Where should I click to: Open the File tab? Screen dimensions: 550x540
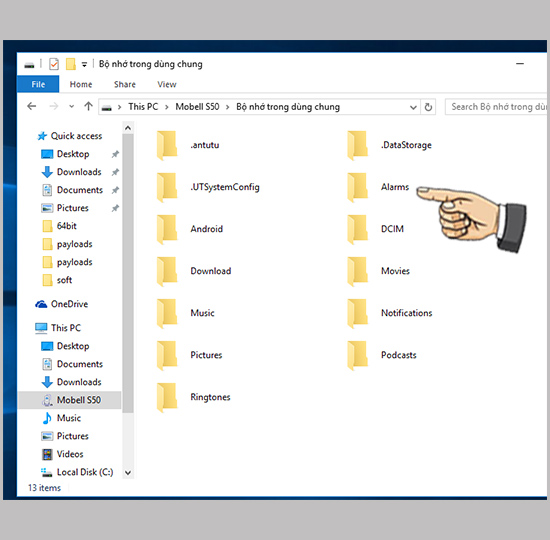tap(38, 85)
